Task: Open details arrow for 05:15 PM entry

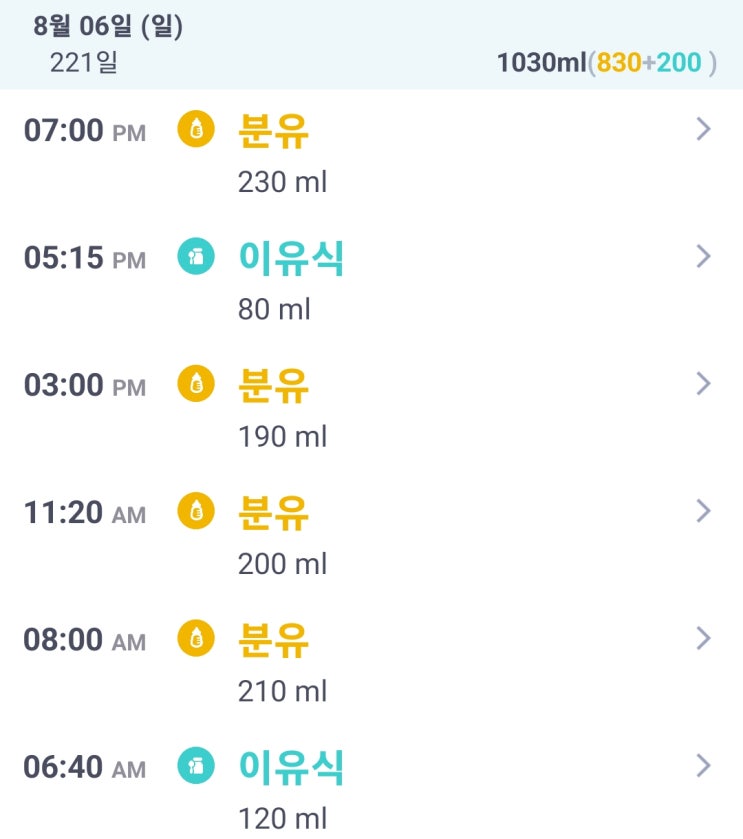Action: pyautogui.click(x=703, y=257)
